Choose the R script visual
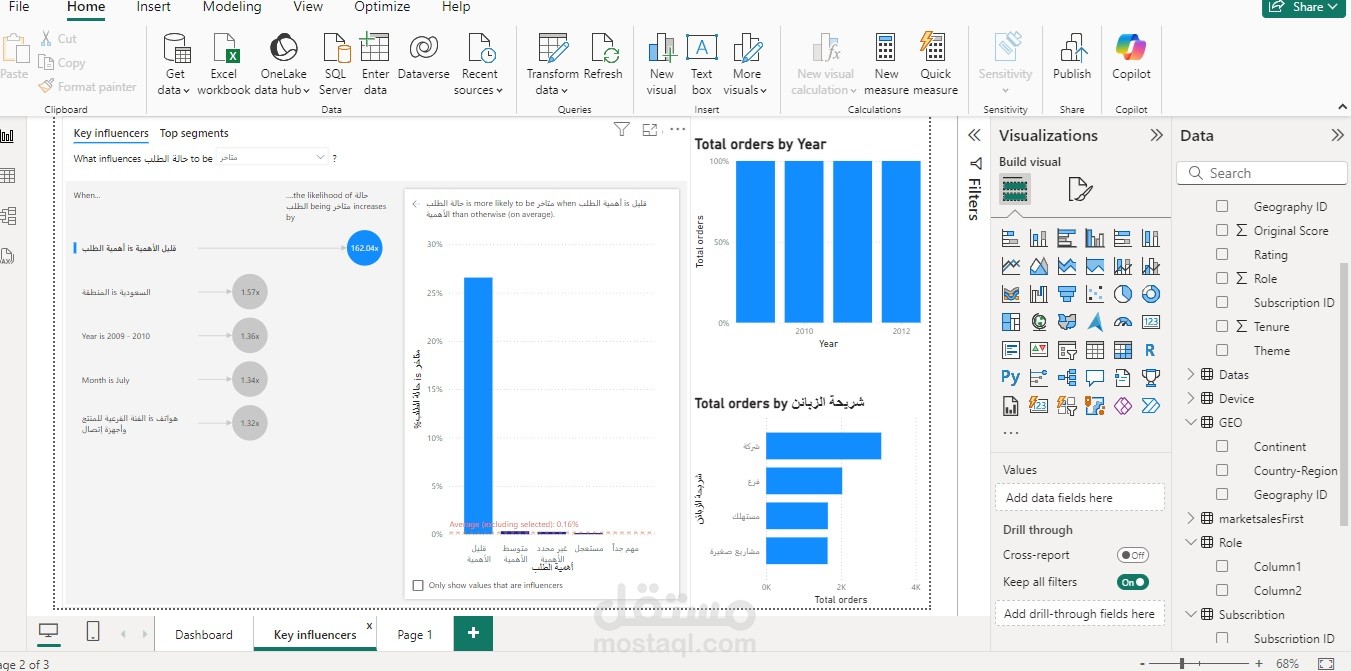This screenshot has width=1351, height=671. point(1150,350)
